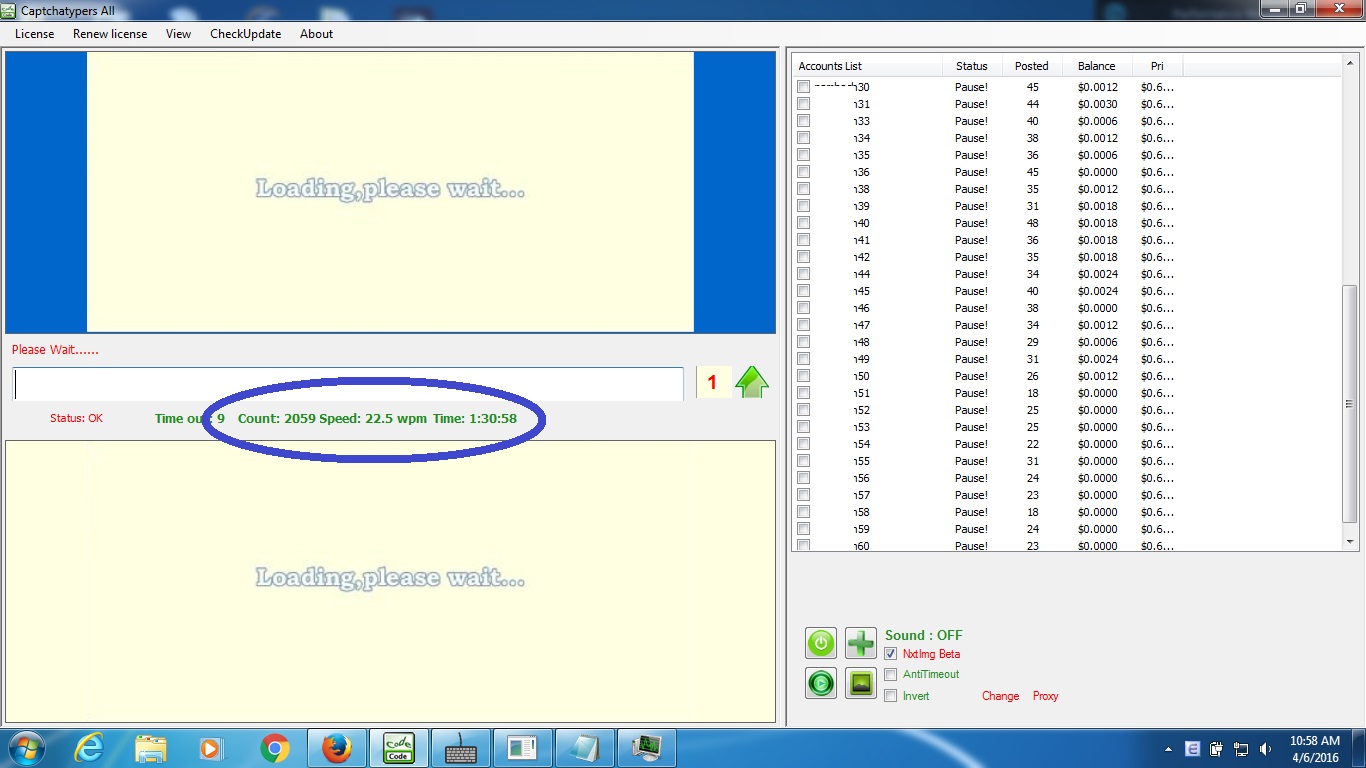The width and height of the screenshot is (1366, 768).
Task: Open the View menu
Action: click(178, 34)
